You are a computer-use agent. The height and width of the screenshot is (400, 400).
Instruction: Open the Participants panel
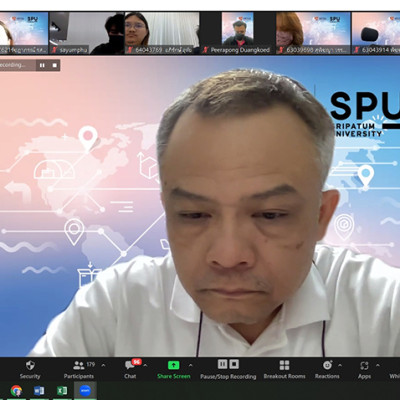point(79,365)
